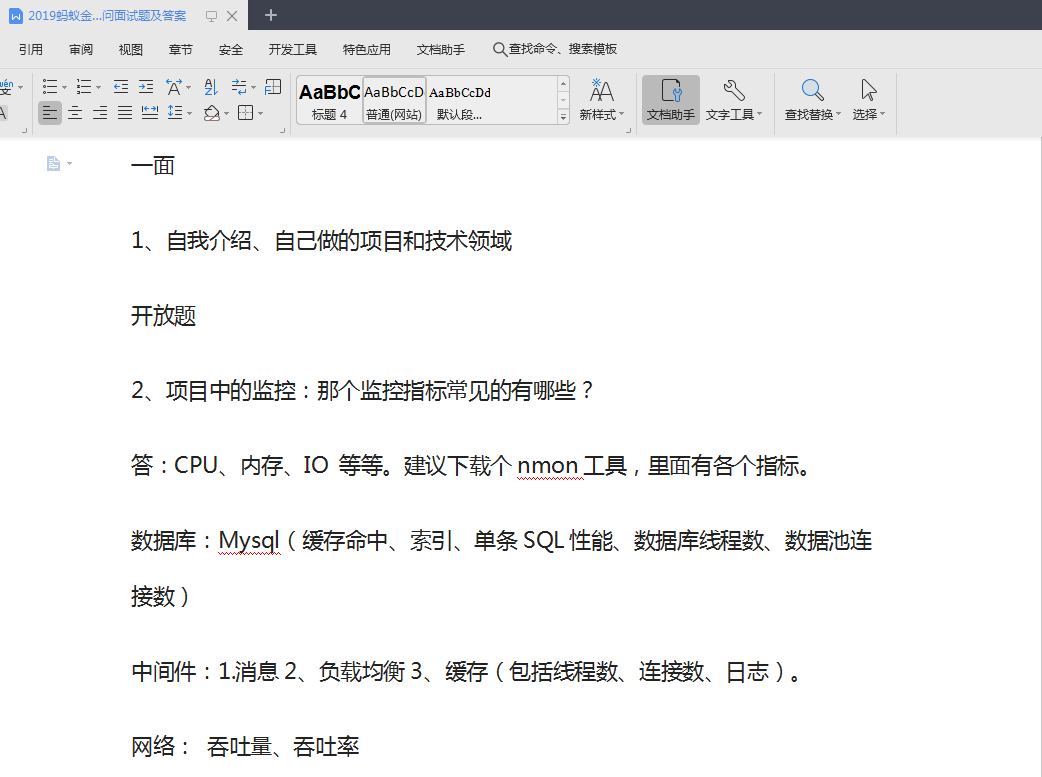The image size is (1042, 777).
Task: Open the 引用 ribbon tab
Action: [x=31, y=50]
